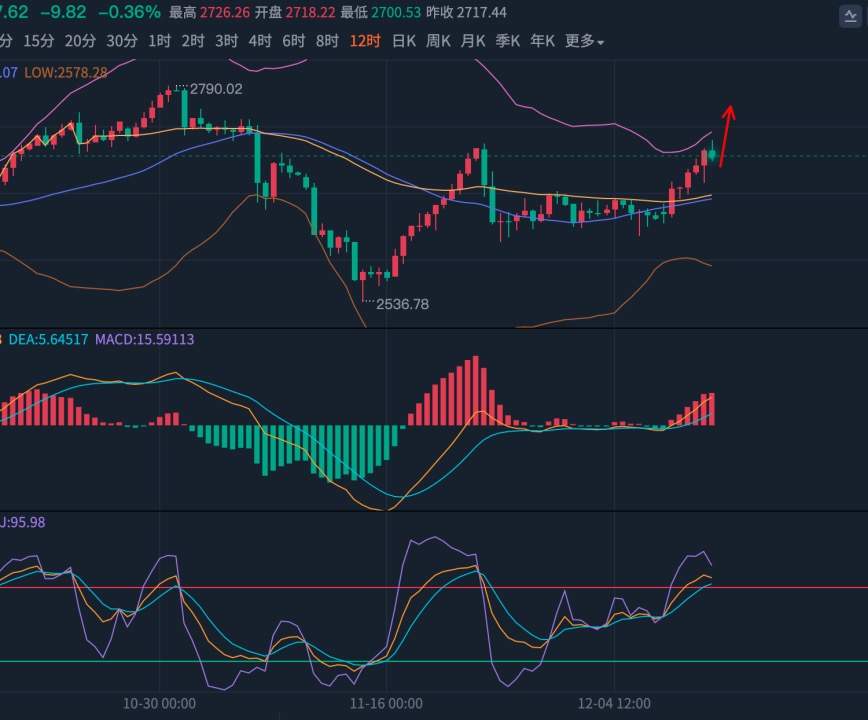The width and height of the screenshot is (868, 720).
Task: Select the 8时 interval tab
Action: pos(327,41)
